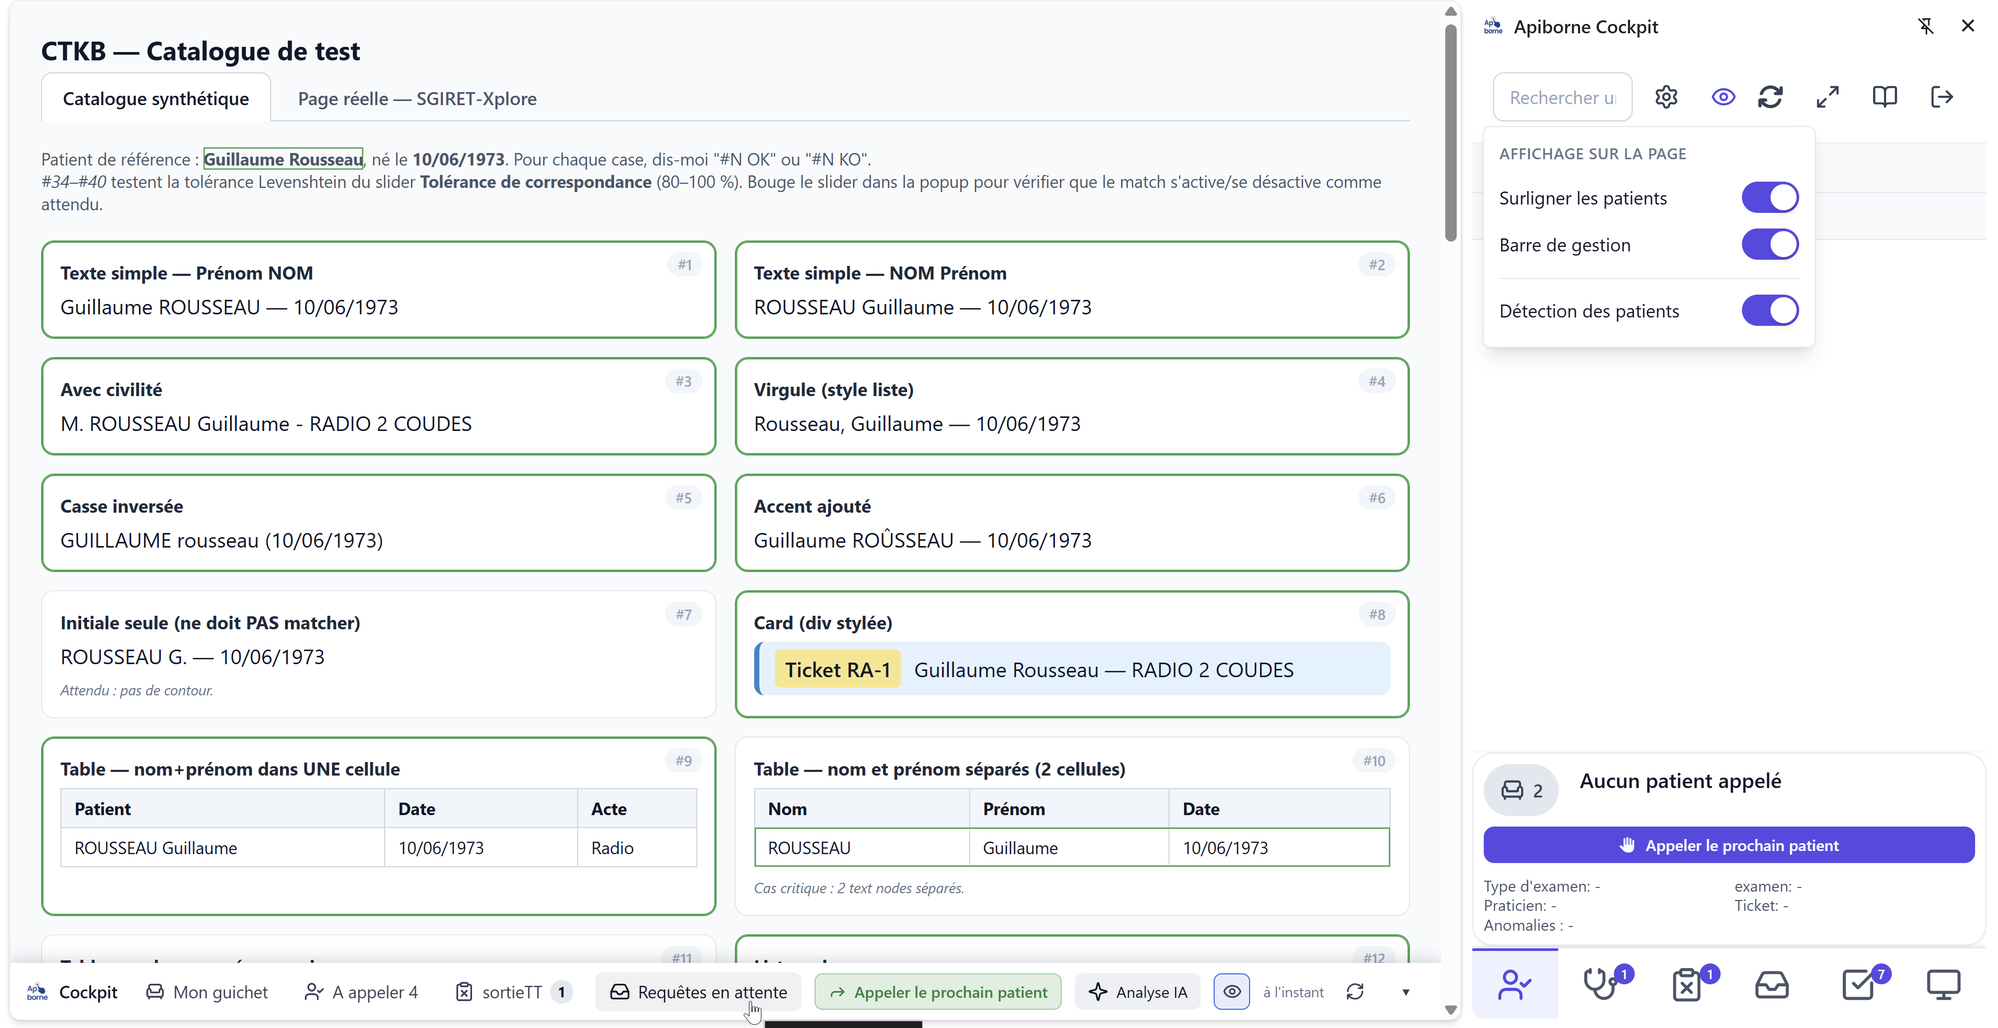Switch to Catalogue synthétique tab

[156, 98]
